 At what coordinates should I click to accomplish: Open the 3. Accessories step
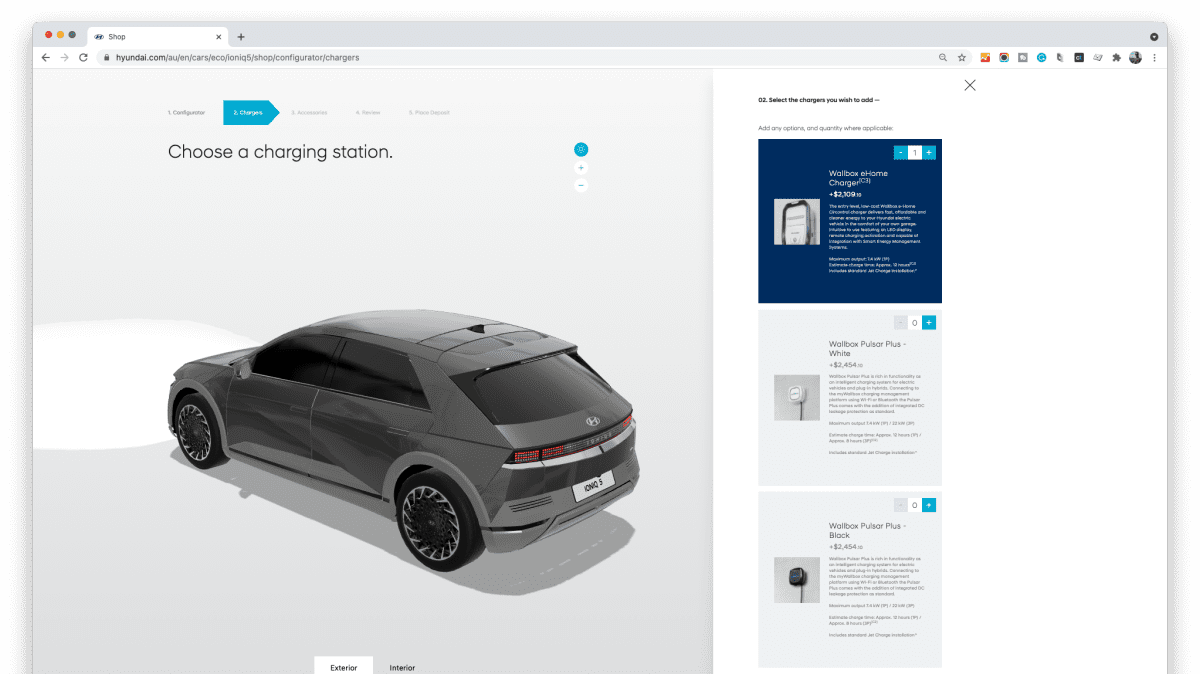(x=309, y=113)
